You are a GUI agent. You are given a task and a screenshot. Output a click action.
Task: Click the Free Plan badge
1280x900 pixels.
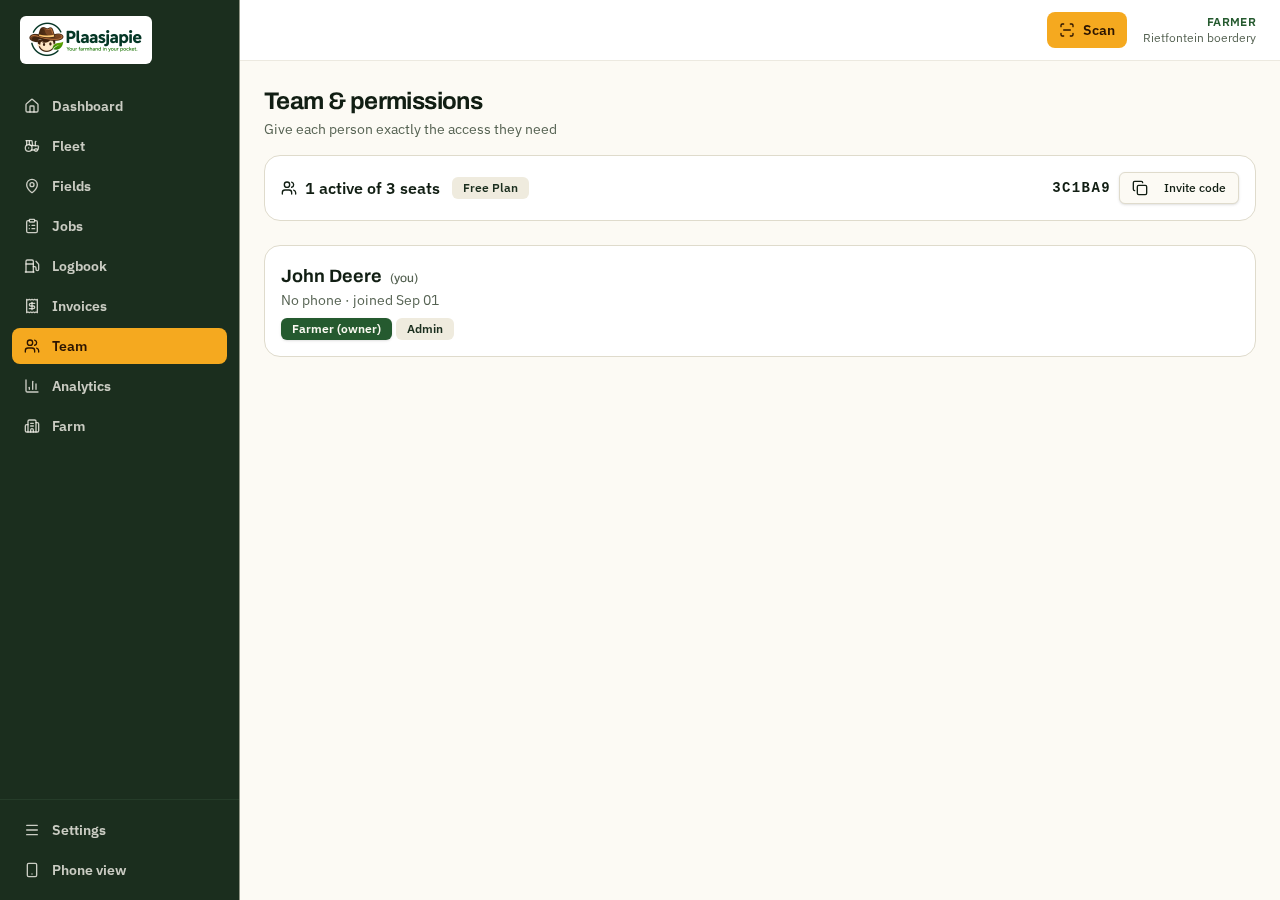pyautogui.click(x=490, y=188)
